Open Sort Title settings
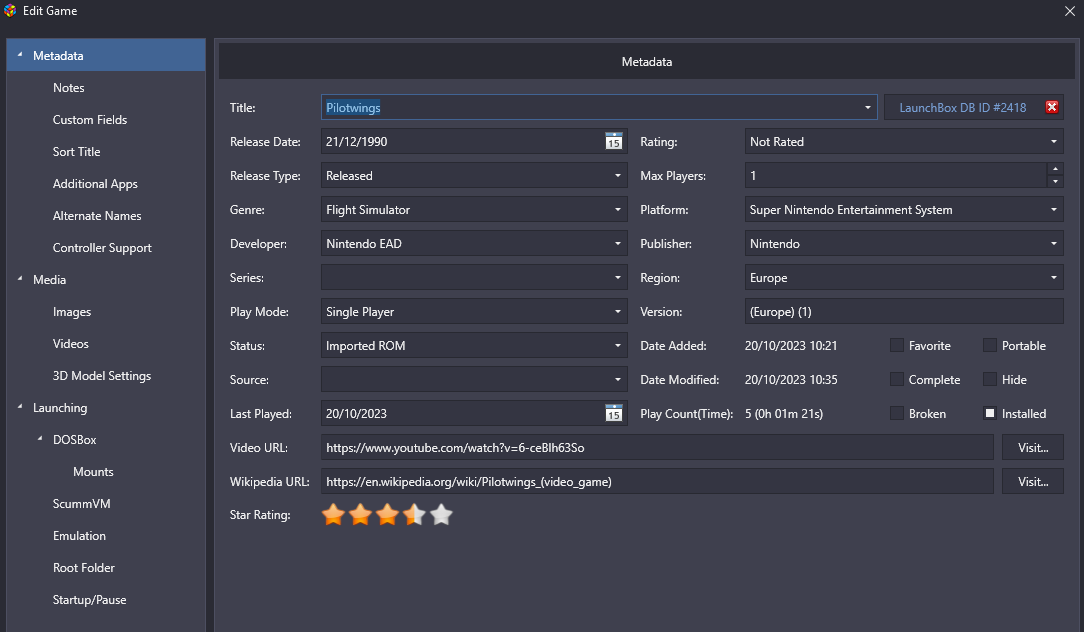Viewport: 1084px width, 632px height. (76, 151)
